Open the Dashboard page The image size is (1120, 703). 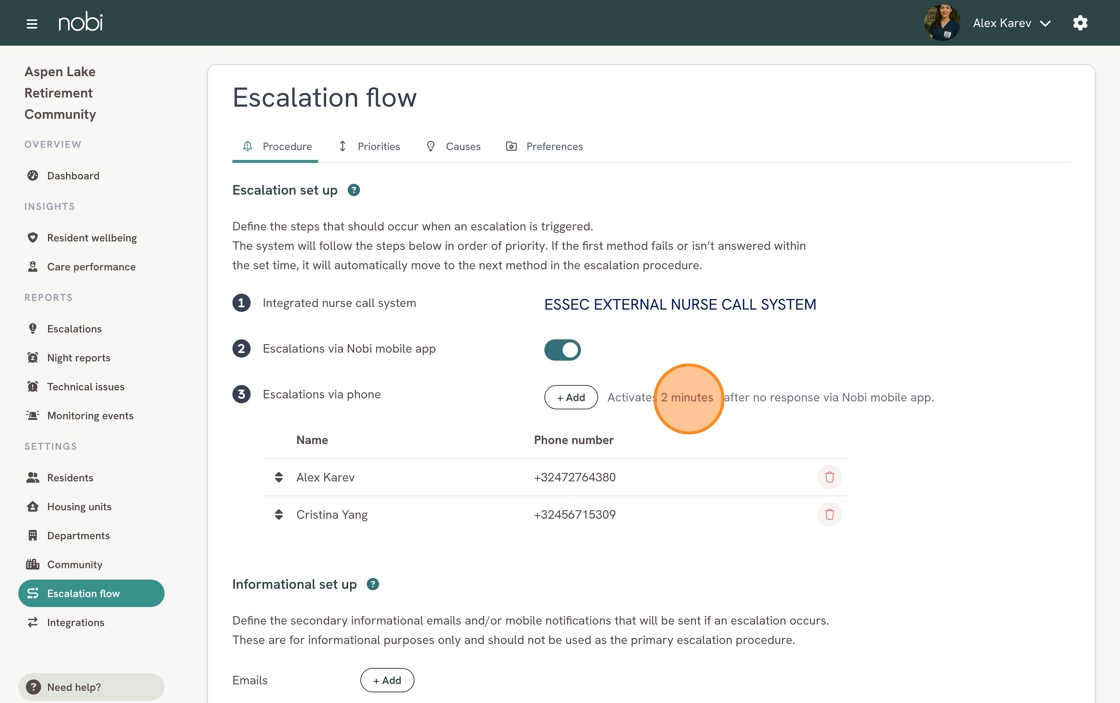click(73, 176)
